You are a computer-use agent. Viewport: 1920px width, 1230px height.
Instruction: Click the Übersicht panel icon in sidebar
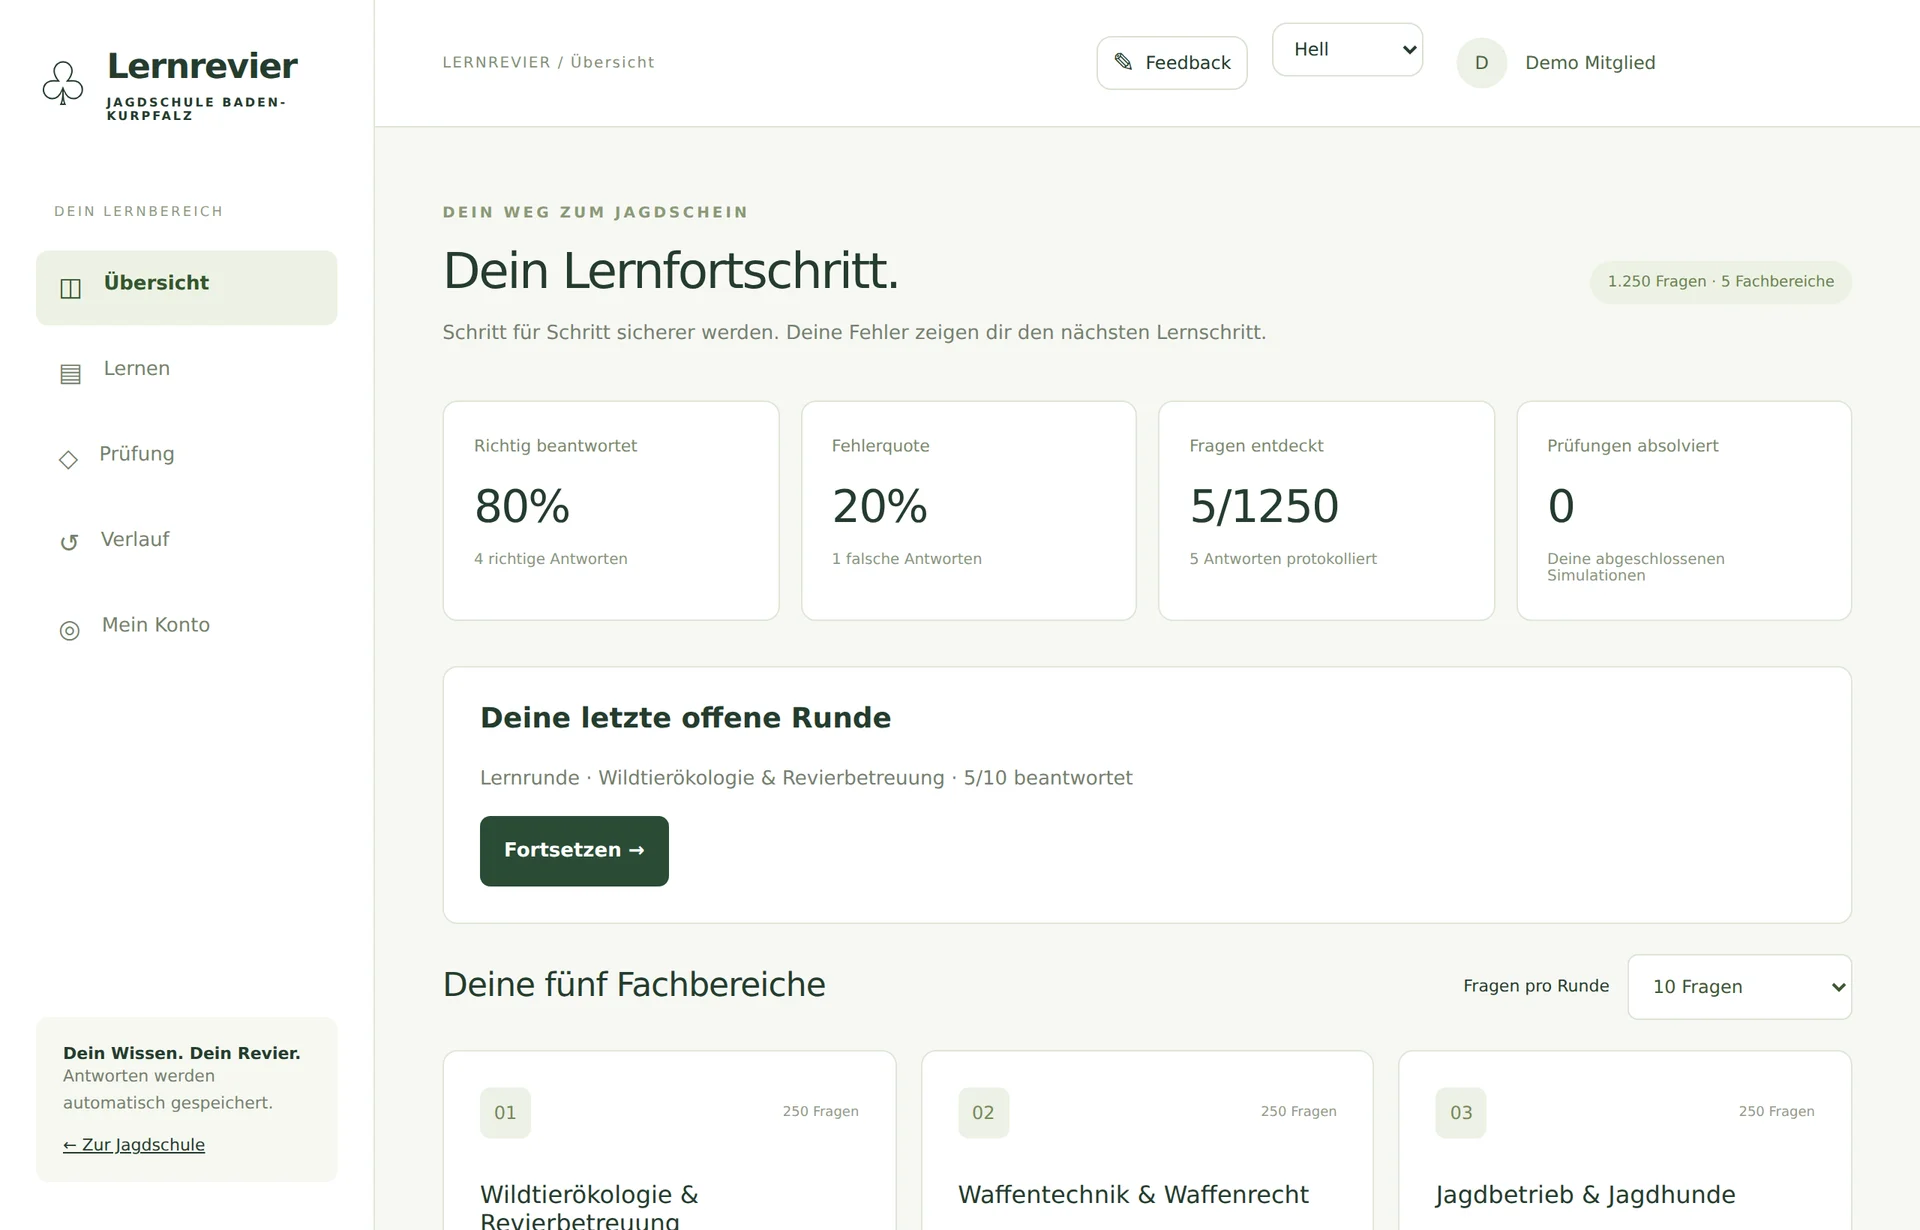pos(70,289)
